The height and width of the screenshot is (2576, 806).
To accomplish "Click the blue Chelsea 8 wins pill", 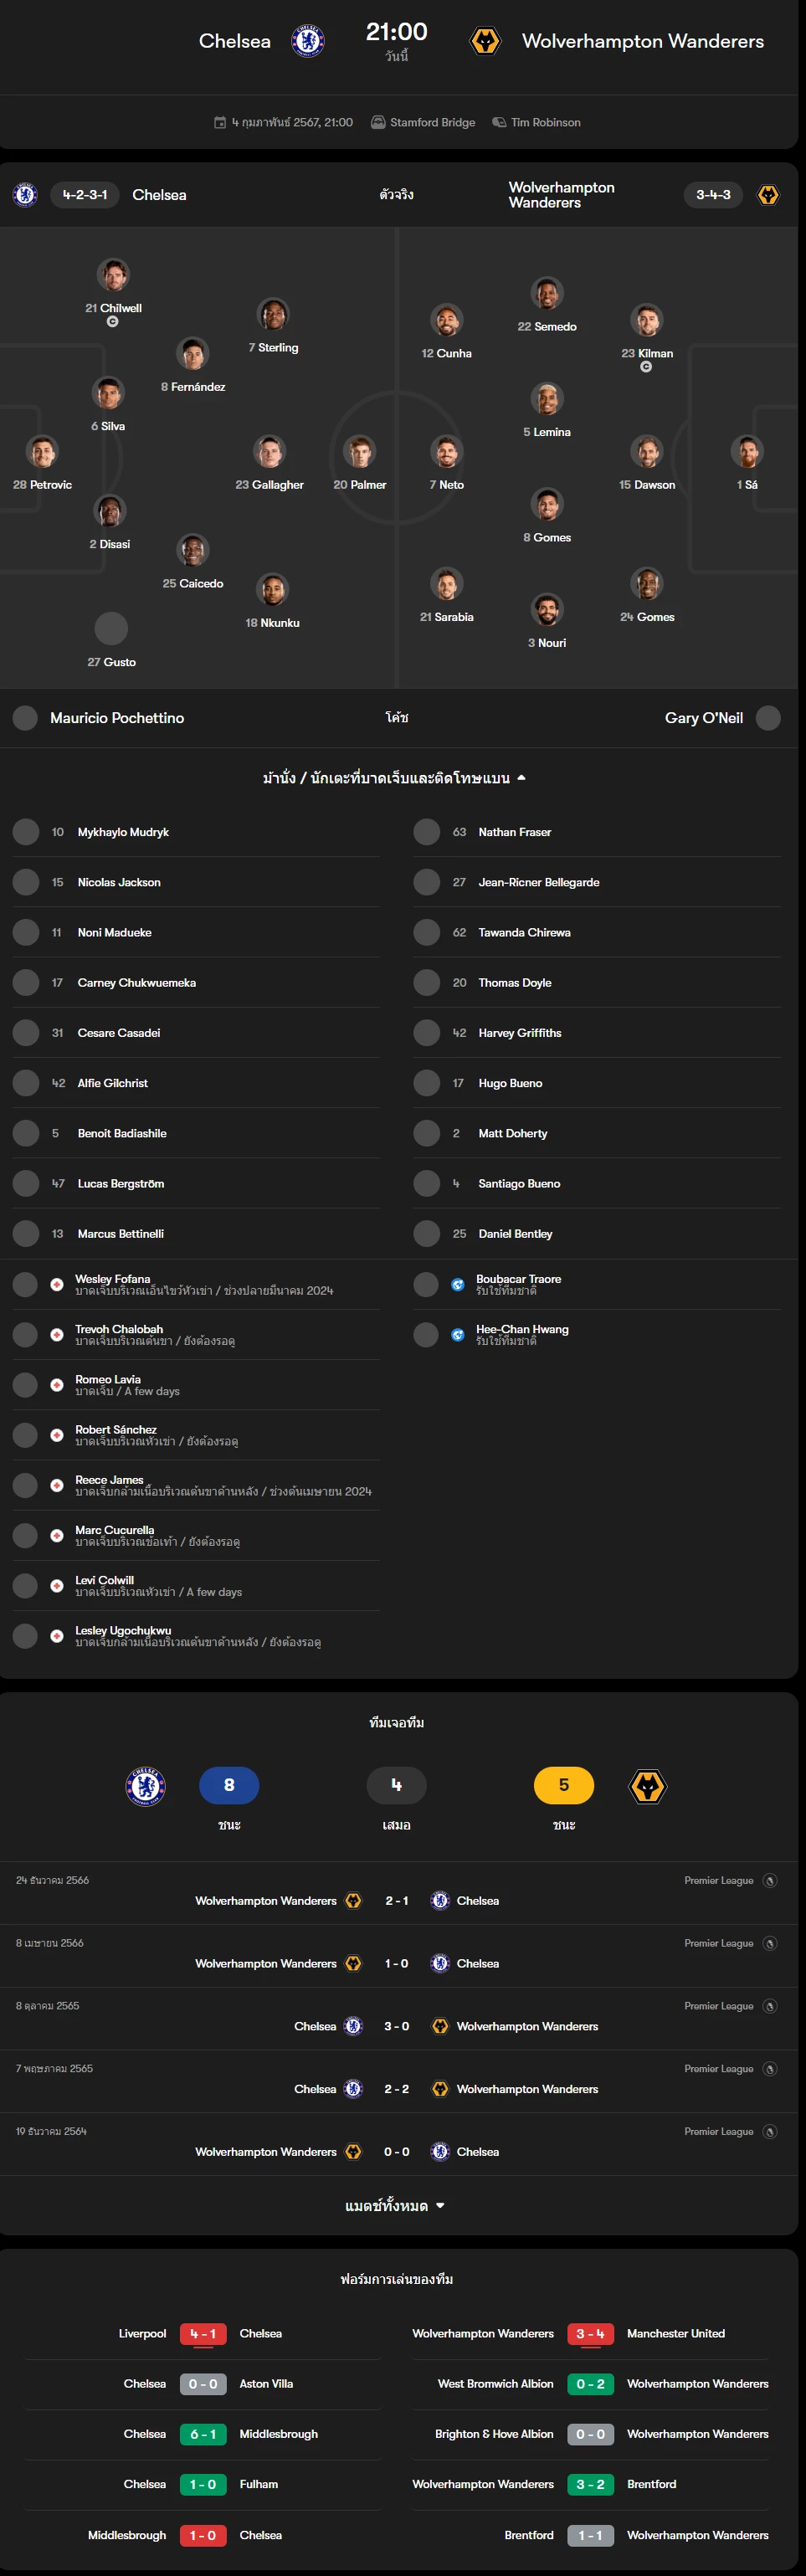I will [x=229, y=1785].
